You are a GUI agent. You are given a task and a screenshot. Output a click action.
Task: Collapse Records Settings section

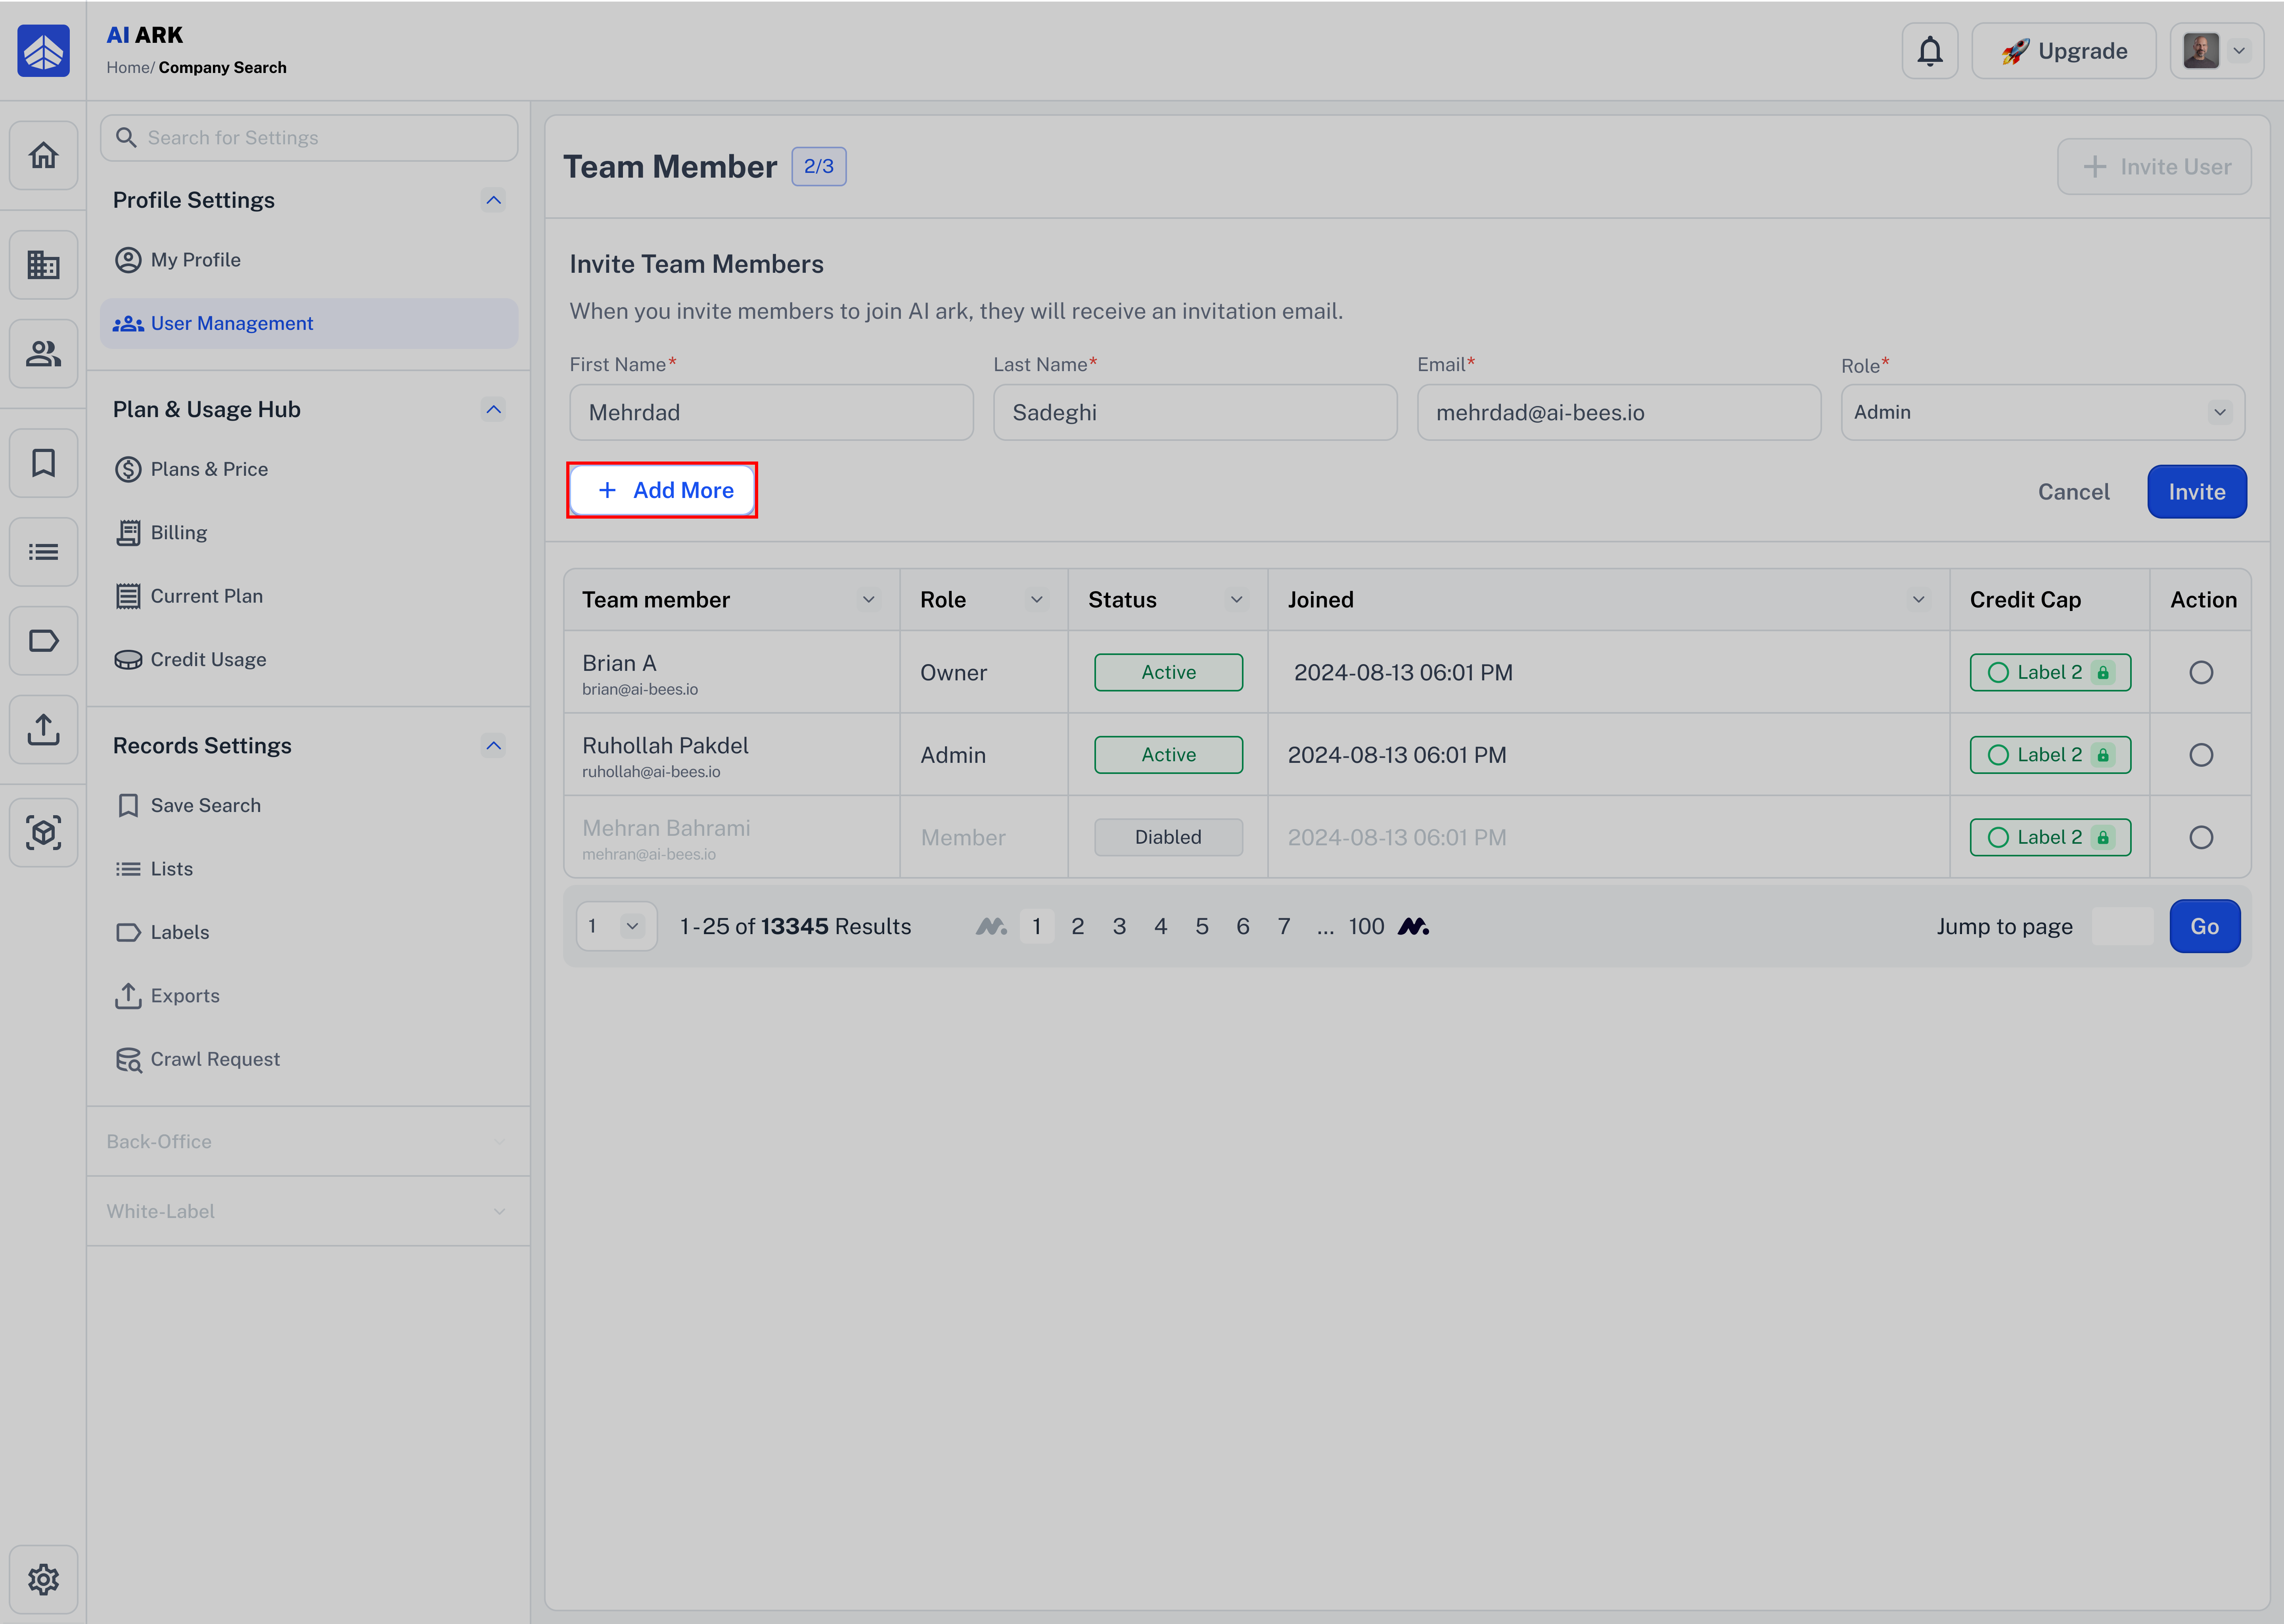pyautogui.click(x=493, y=746)
